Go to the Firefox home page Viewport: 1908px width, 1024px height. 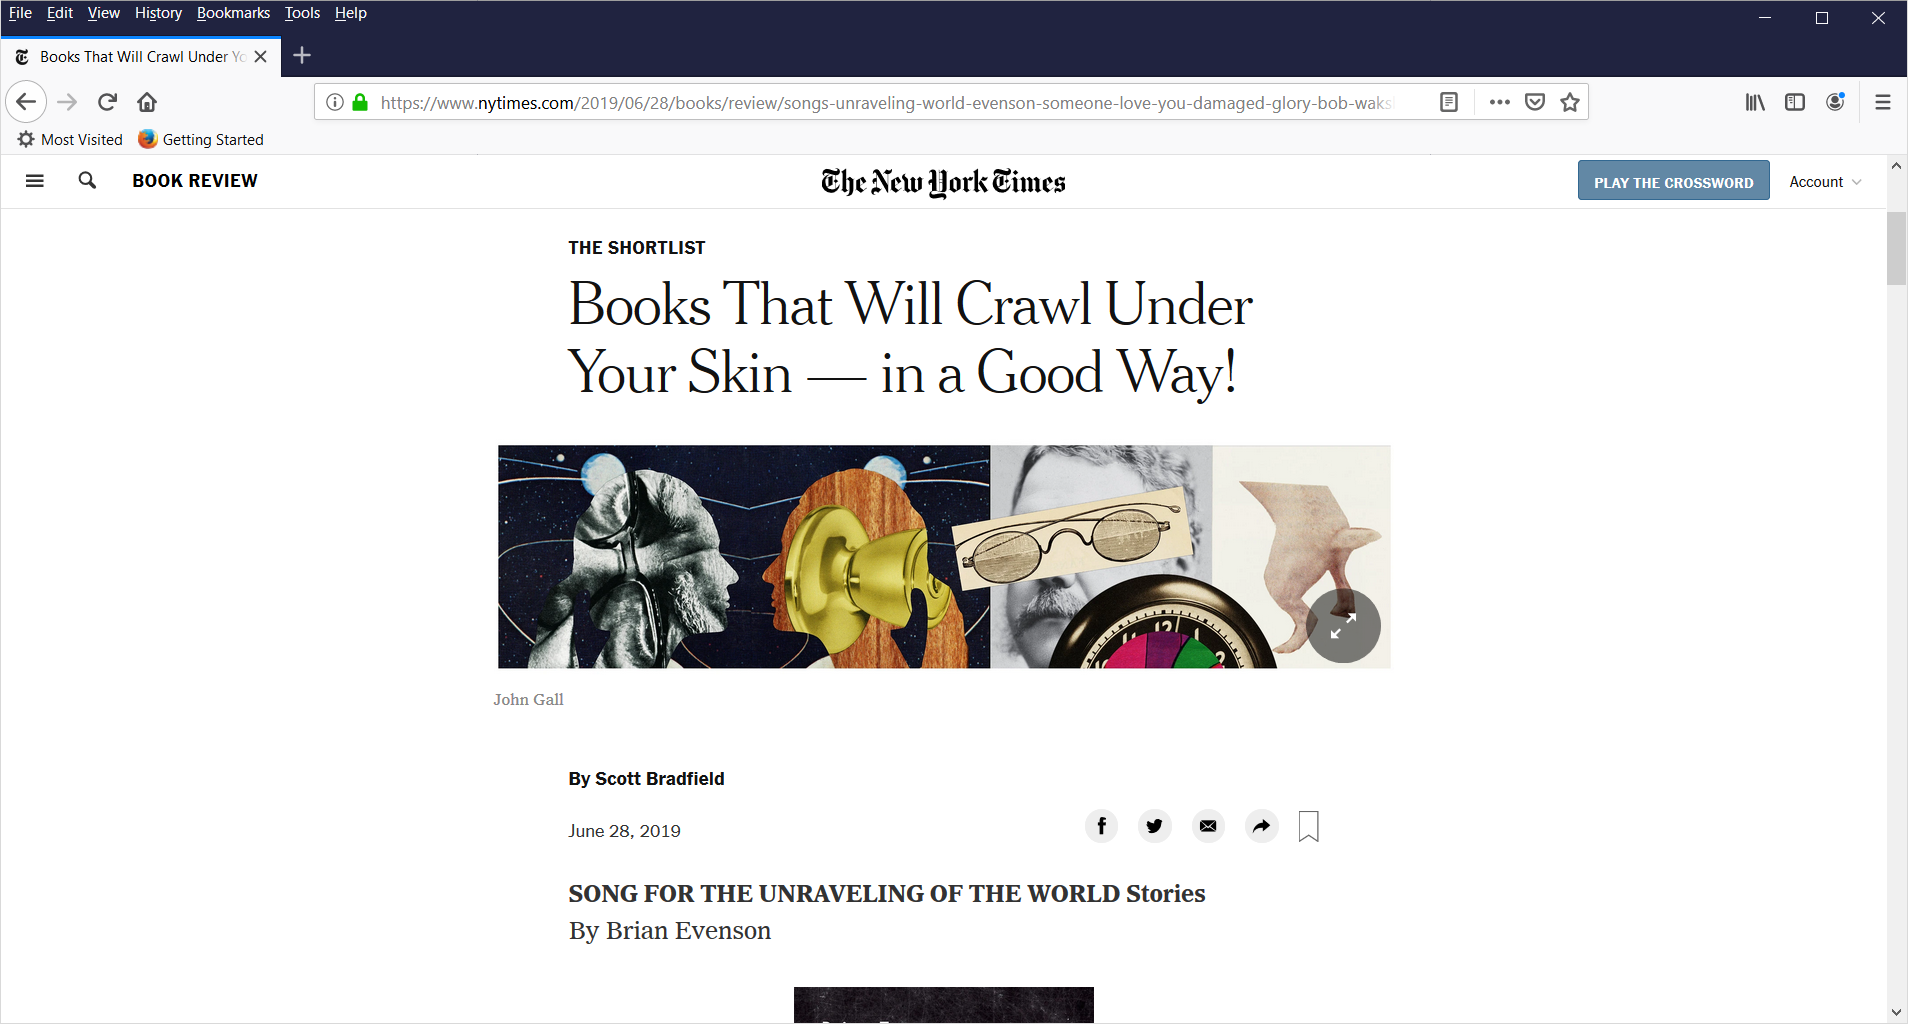[147, 102]
